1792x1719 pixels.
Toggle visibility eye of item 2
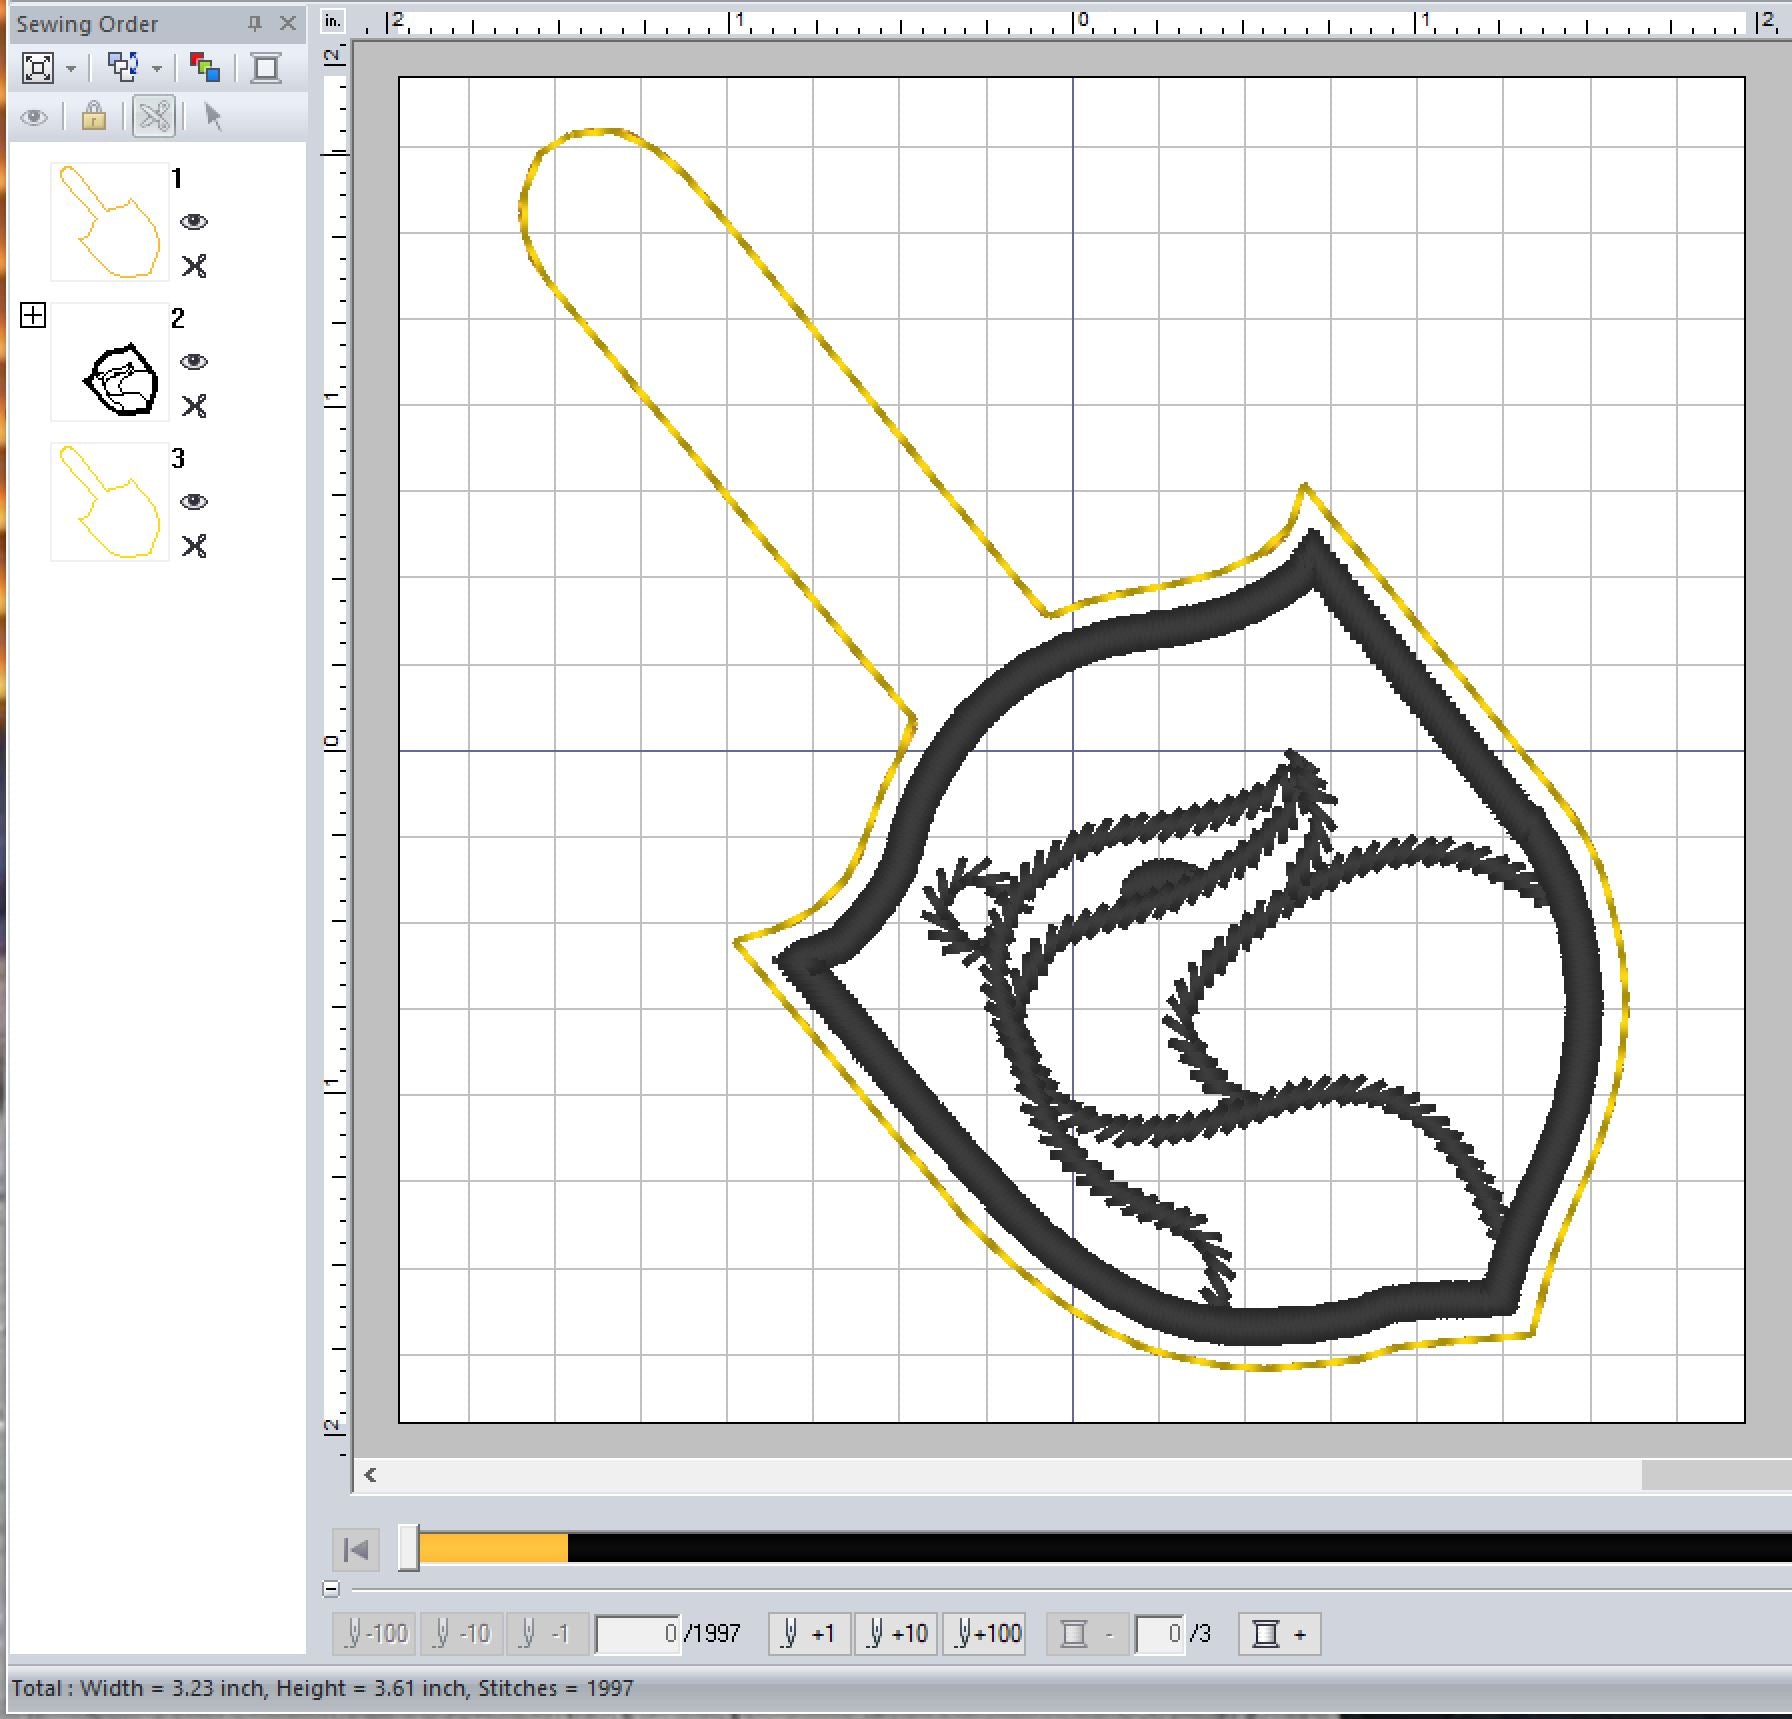(x=194, y=362)
